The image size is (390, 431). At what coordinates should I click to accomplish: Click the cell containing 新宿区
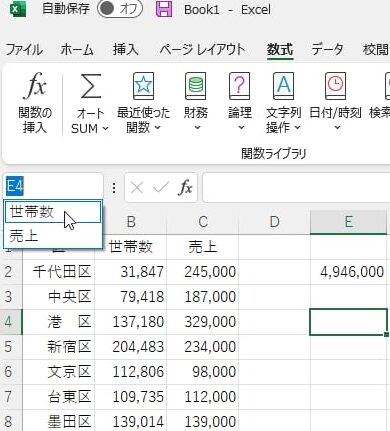59,347
